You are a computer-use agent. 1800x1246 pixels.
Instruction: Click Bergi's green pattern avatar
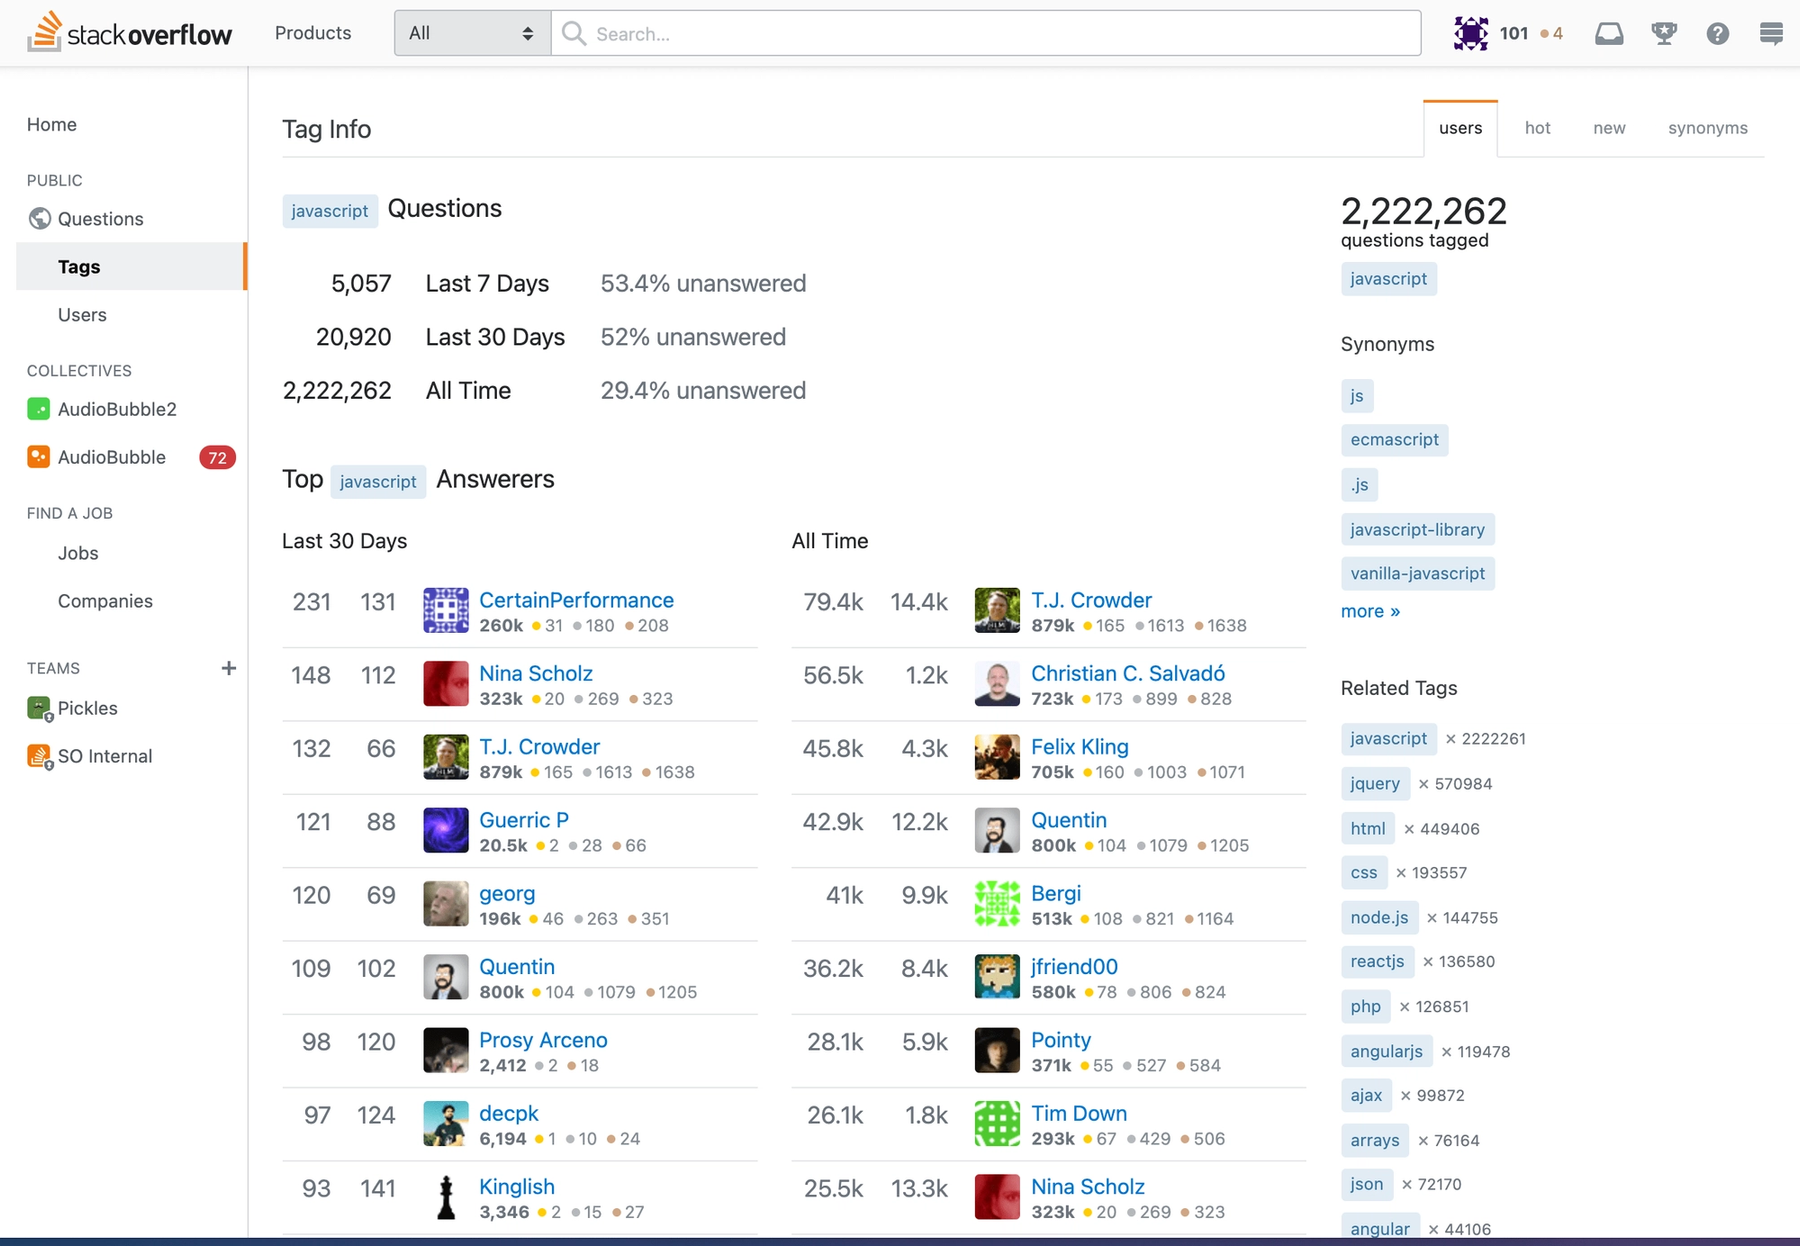[x=997, y=903]
